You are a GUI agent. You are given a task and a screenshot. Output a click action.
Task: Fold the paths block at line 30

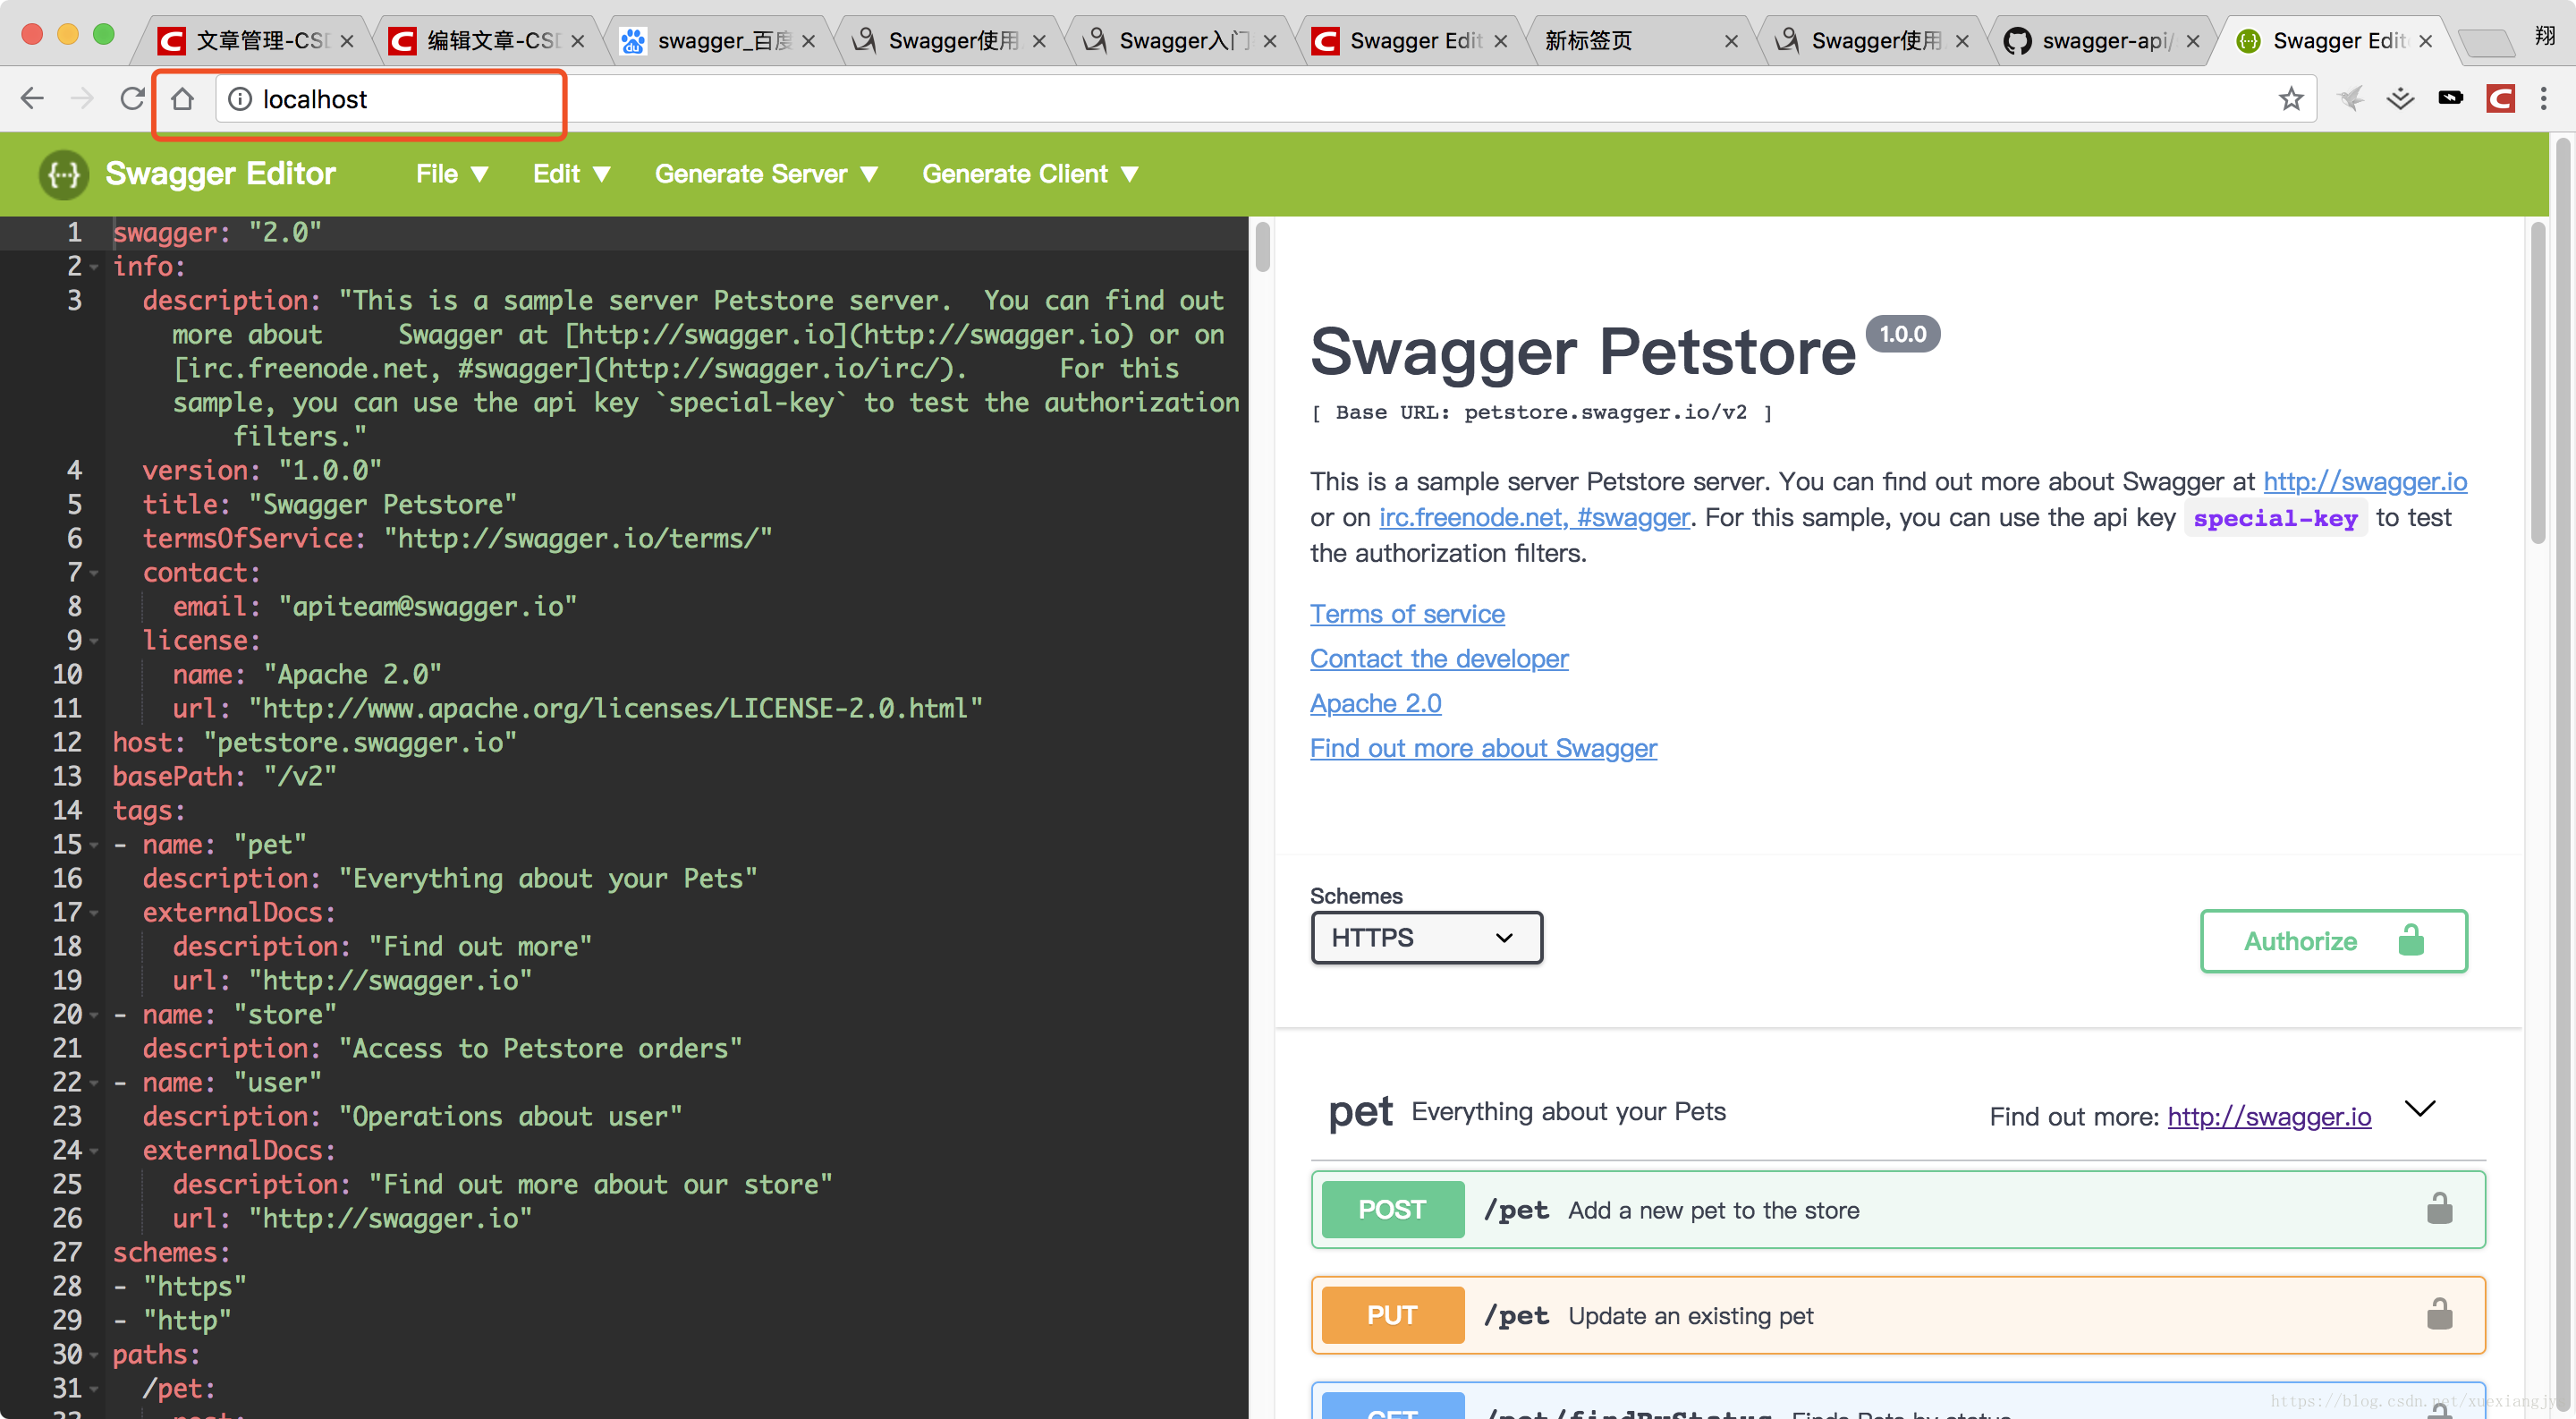94,1355
